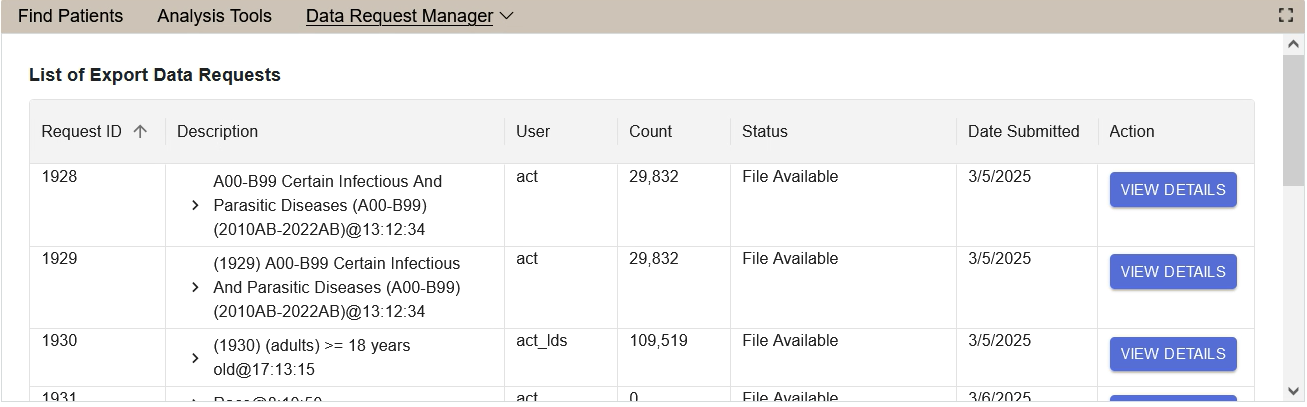Image resolution: width=1307 pixels, height=407 pixels.
Task: Sort by the Count column header
Action: click(x=650, y=131)
